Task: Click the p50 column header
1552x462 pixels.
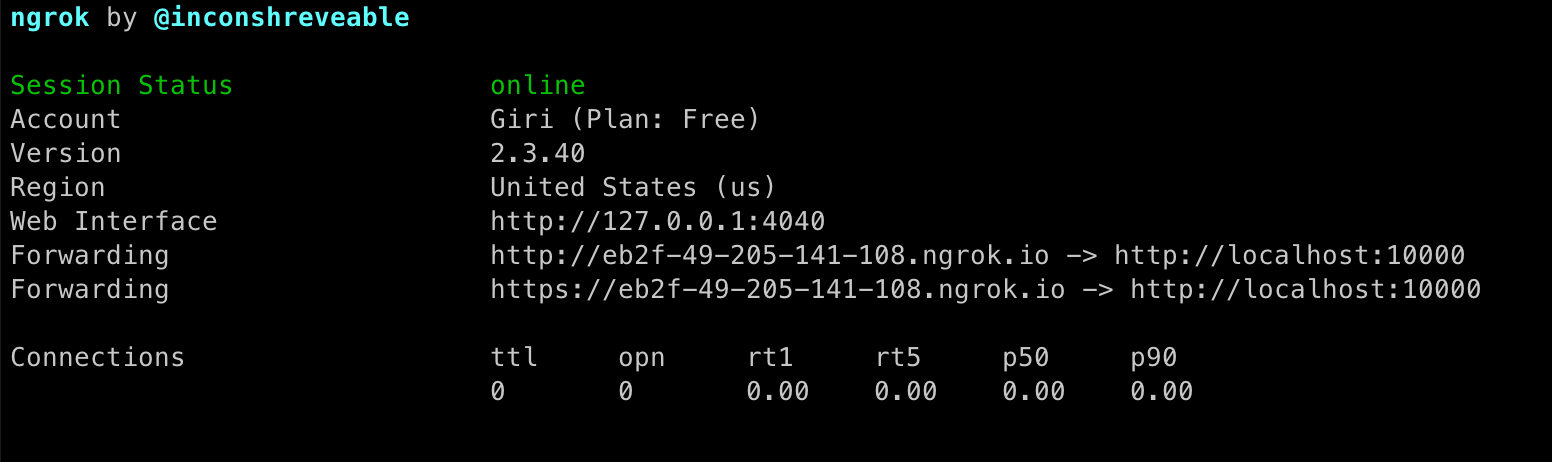Action: click(1026, 358)
